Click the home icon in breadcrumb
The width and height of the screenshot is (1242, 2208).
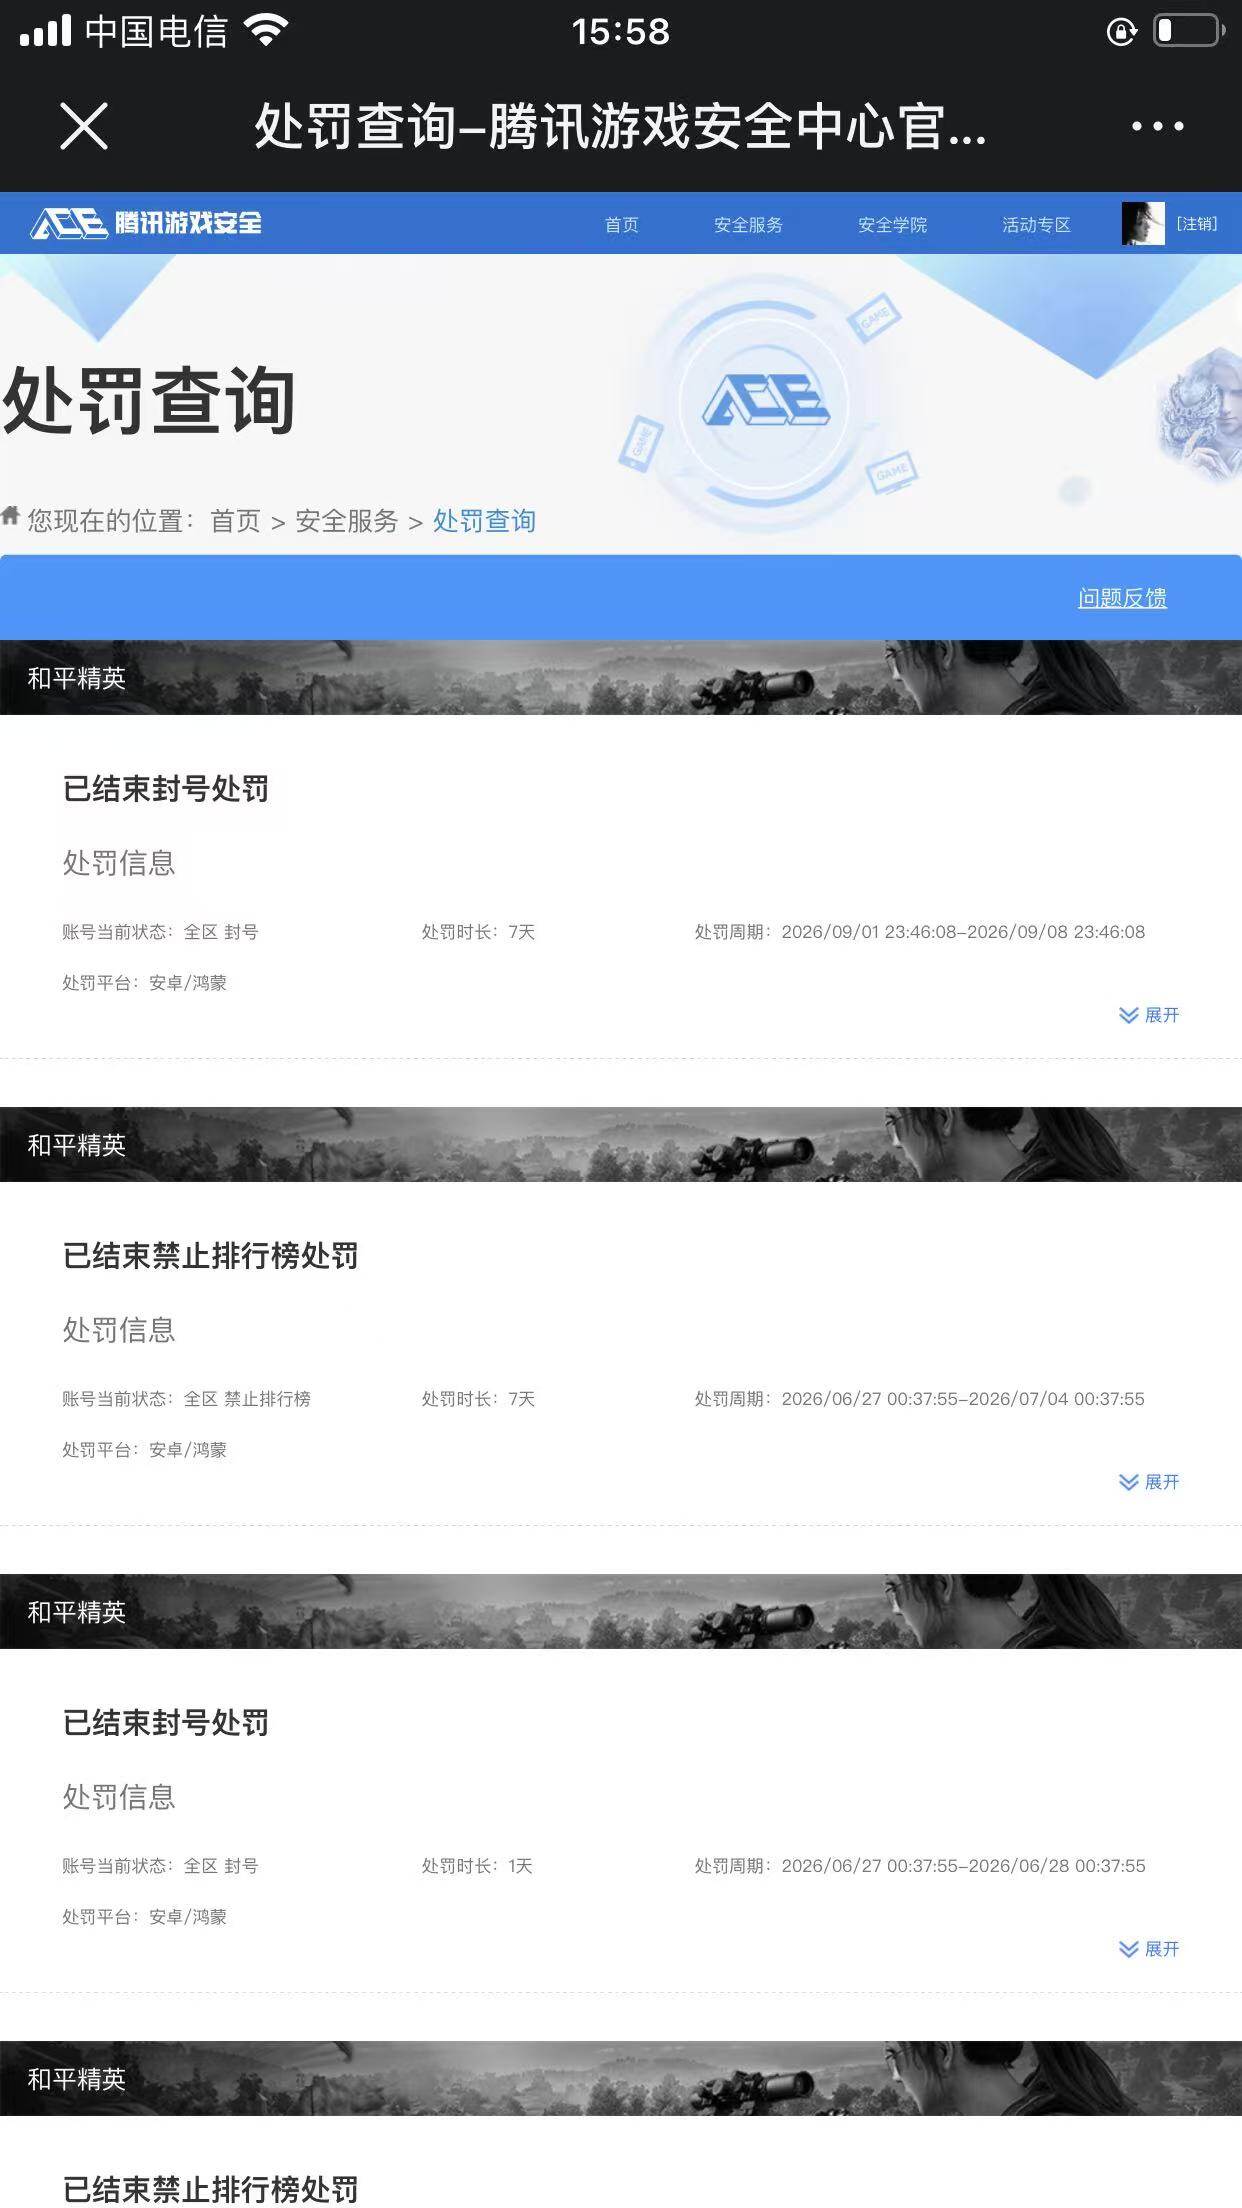[10, 516]
